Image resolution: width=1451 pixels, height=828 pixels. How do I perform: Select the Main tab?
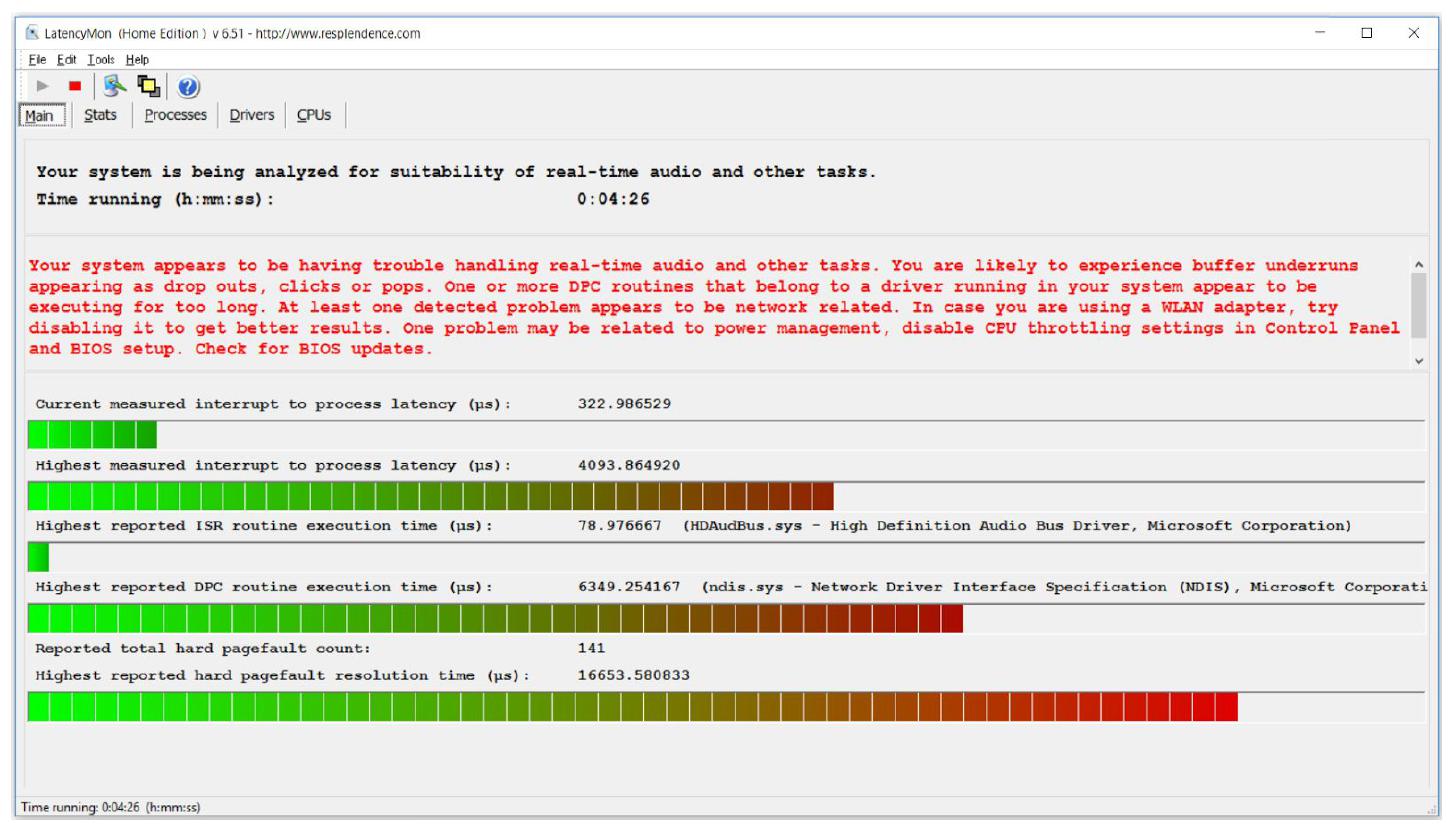(39, 116)
